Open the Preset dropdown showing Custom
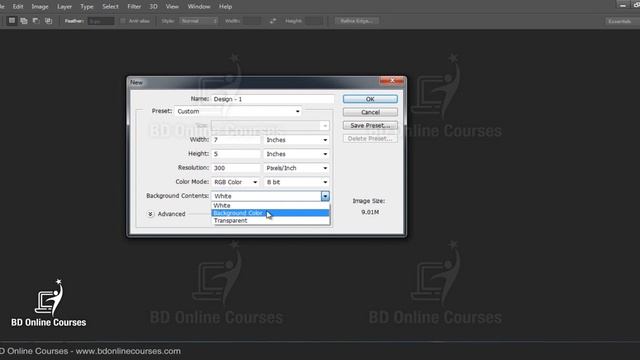 coord(238,111)
